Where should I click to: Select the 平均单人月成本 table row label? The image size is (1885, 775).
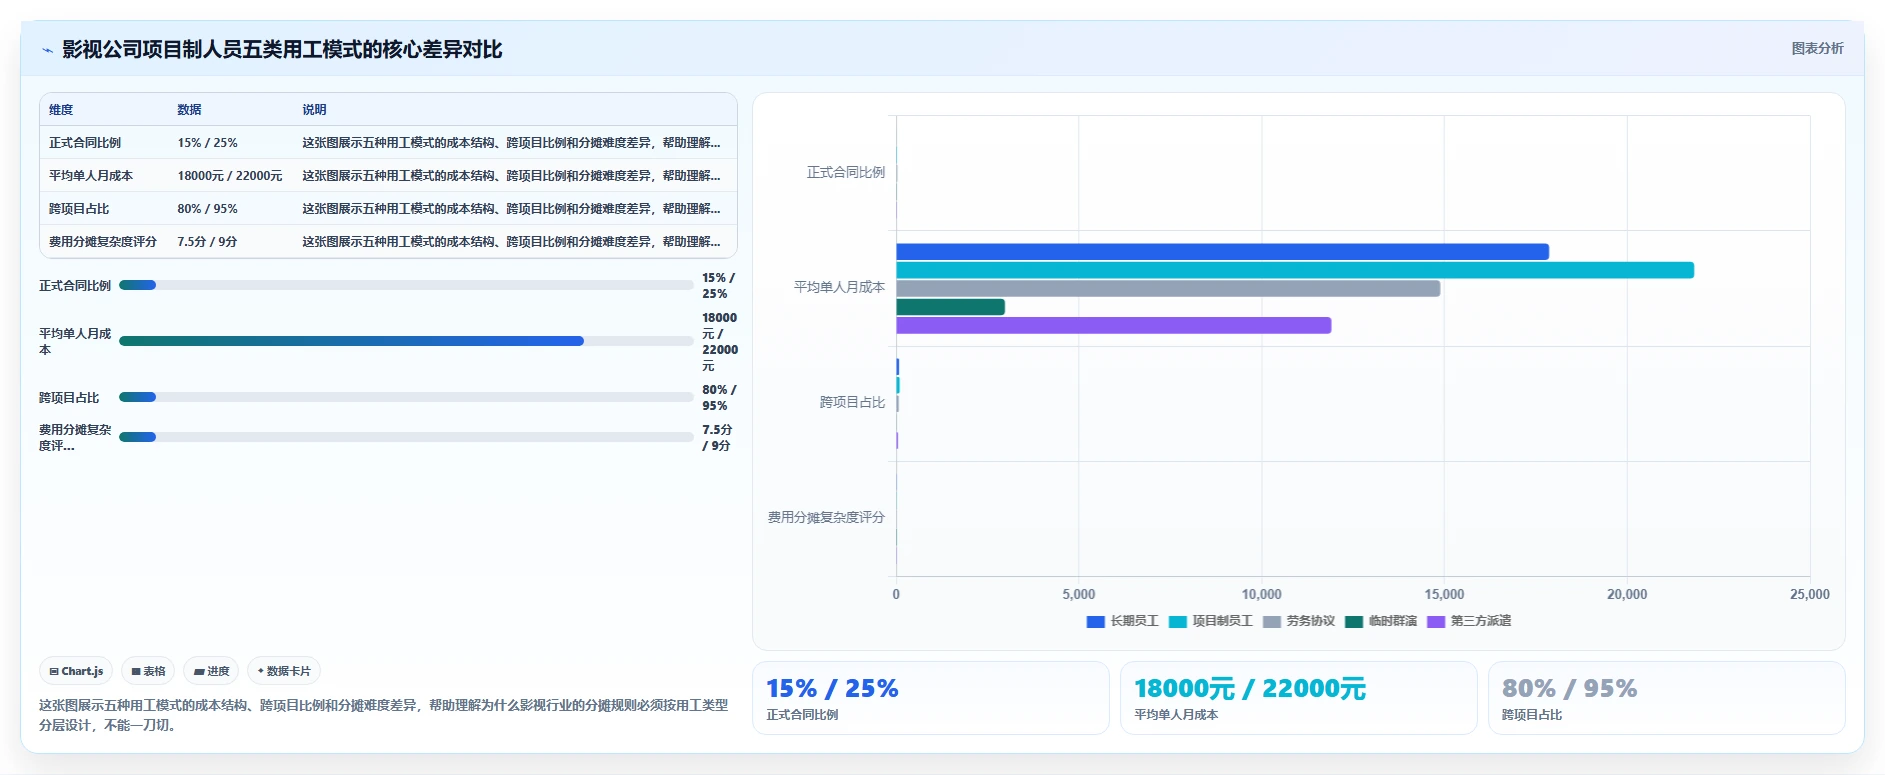[x=91, y=176]
